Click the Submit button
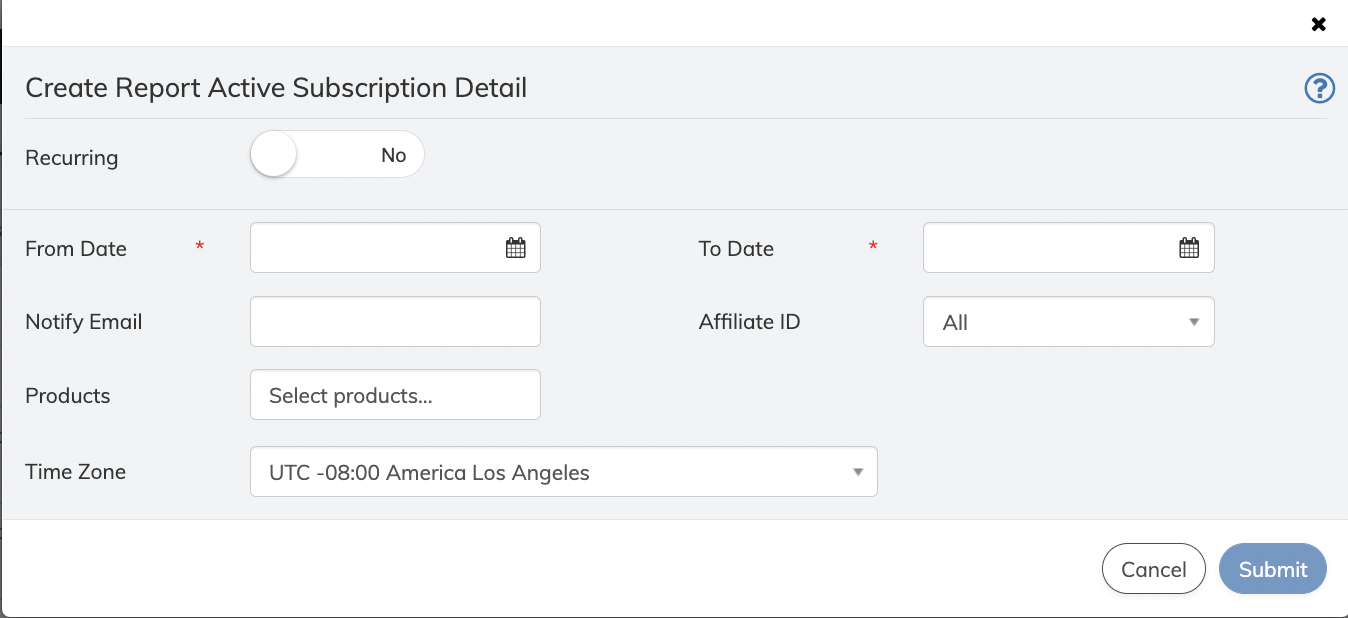 click(x=1273, y=569)
